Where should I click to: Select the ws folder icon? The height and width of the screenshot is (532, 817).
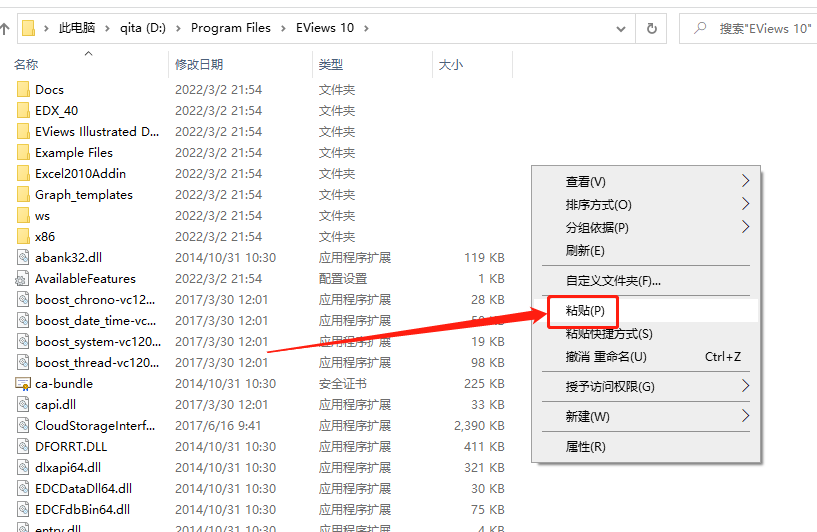pos(23,216)
